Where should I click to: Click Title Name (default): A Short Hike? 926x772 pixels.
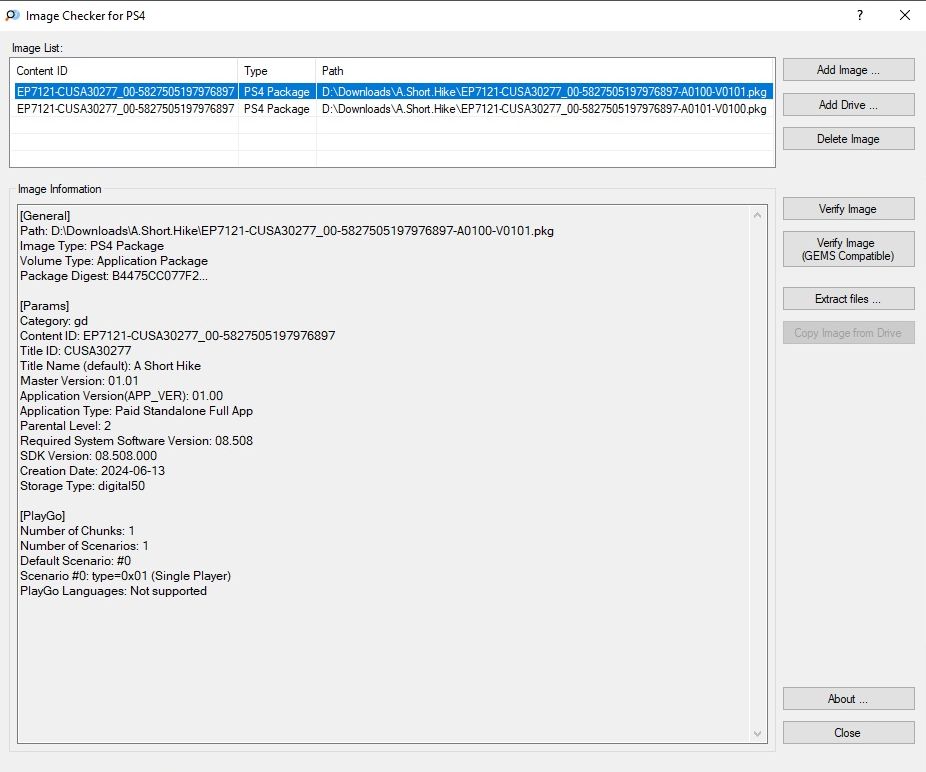click(110, 366)
